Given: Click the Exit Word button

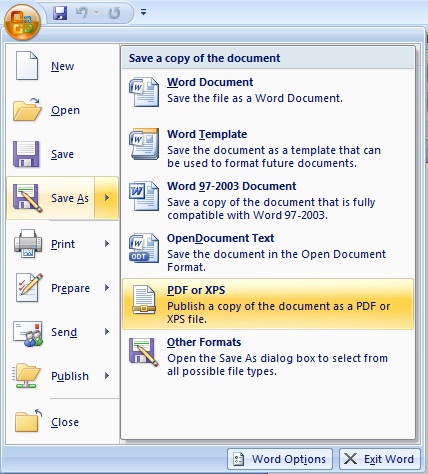Looking at the screenshot, I should point(380,459).
